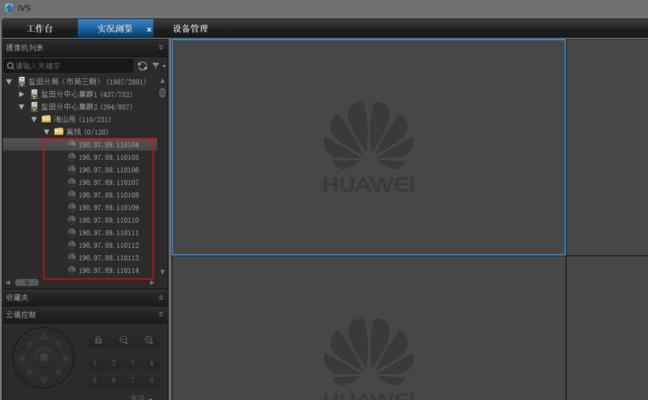Move PTZ camera diagonally up-left
648x400 pixels.
click(29, 344)
